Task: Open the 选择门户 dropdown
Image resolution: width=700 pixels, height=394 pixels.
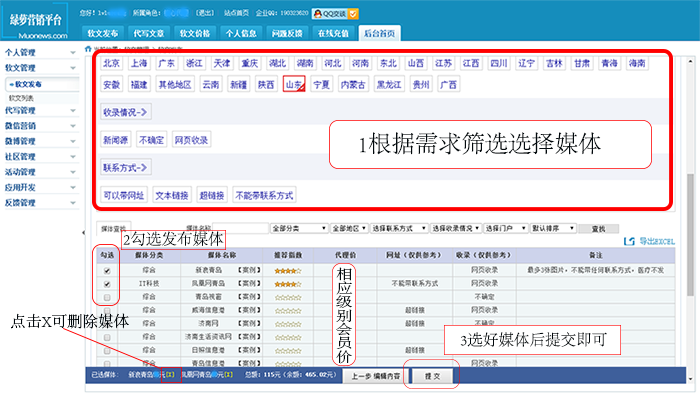Action: coord(506,228)
